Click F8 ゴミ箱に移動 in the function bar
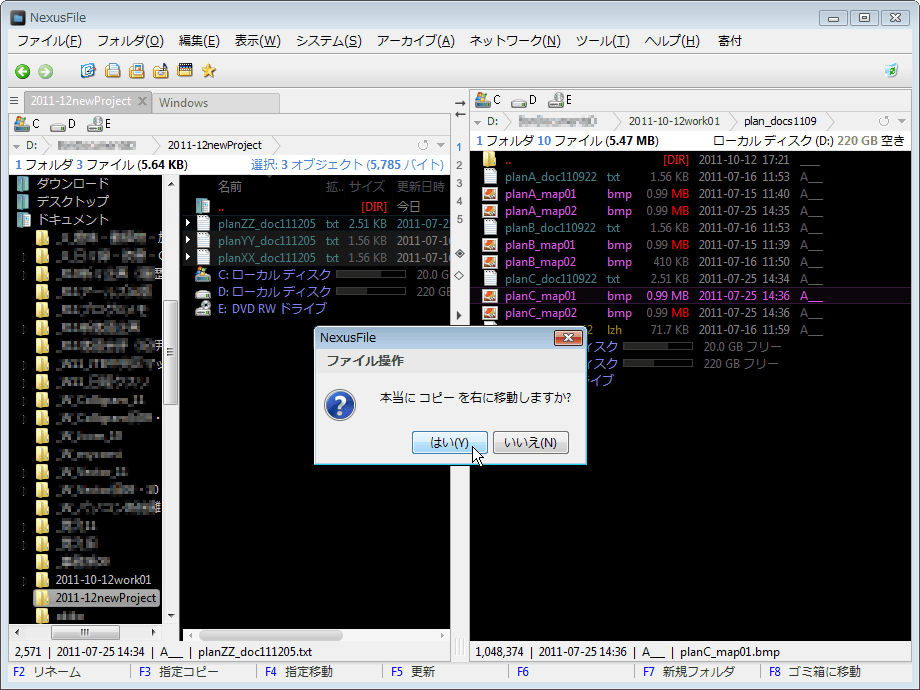 click(x=815, y=672)
